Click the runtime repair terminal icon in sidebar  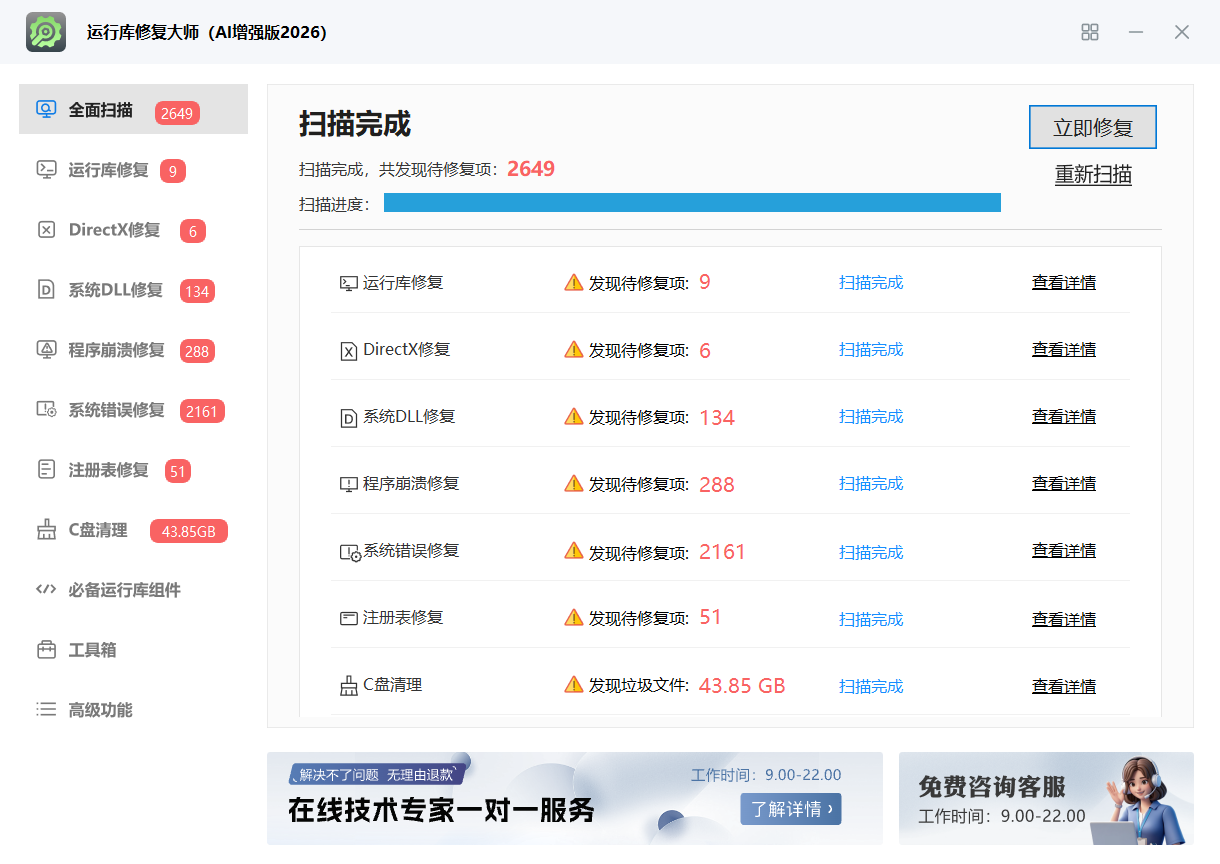point(46,170)
